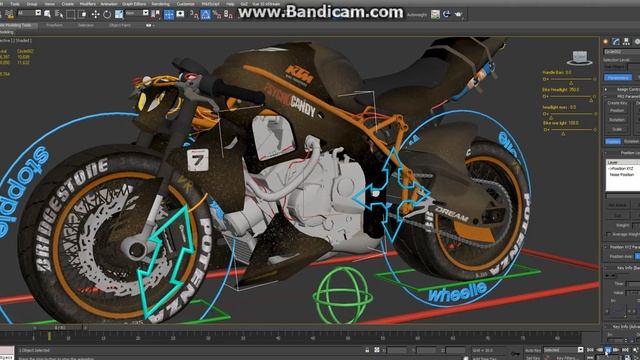Toggle the Percent Snap icon

pos(217,15)
